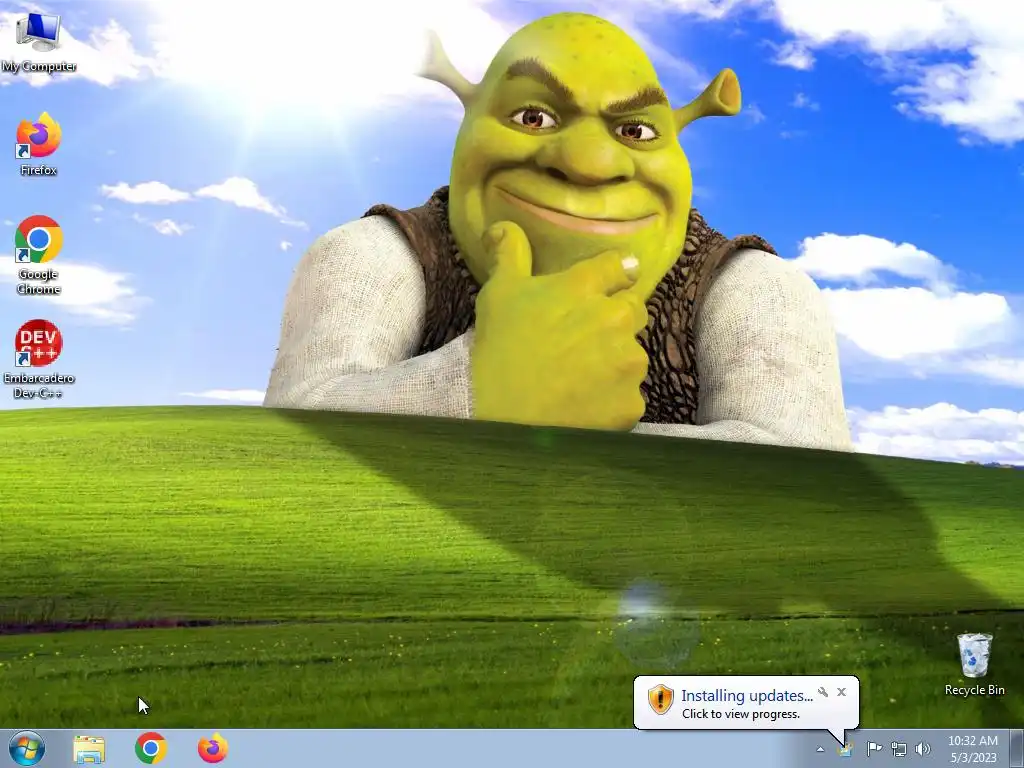Show hidden tray icons arrow
Image resolution: width=1024 pixels, height=768 pixels.
coord(820,749)
